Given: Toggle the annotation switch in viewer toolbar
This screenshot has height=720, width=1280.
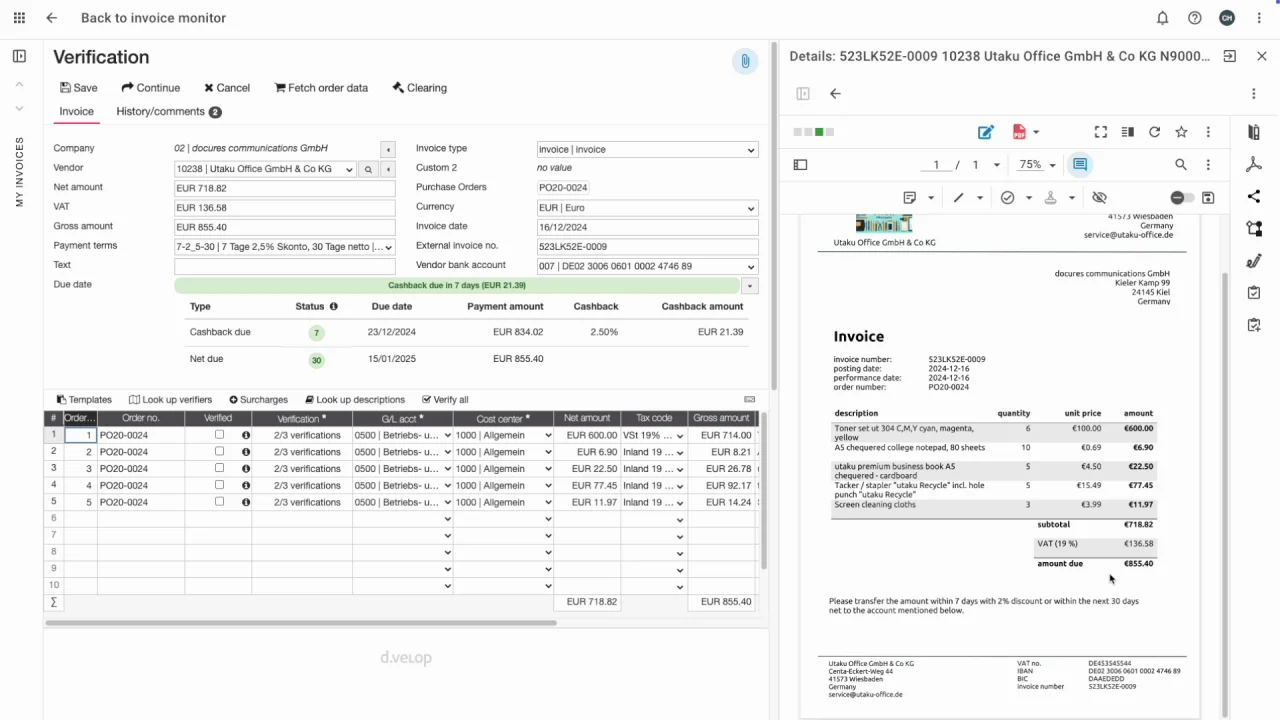Looking at the screenshot, I should (x=1182, y=198).
